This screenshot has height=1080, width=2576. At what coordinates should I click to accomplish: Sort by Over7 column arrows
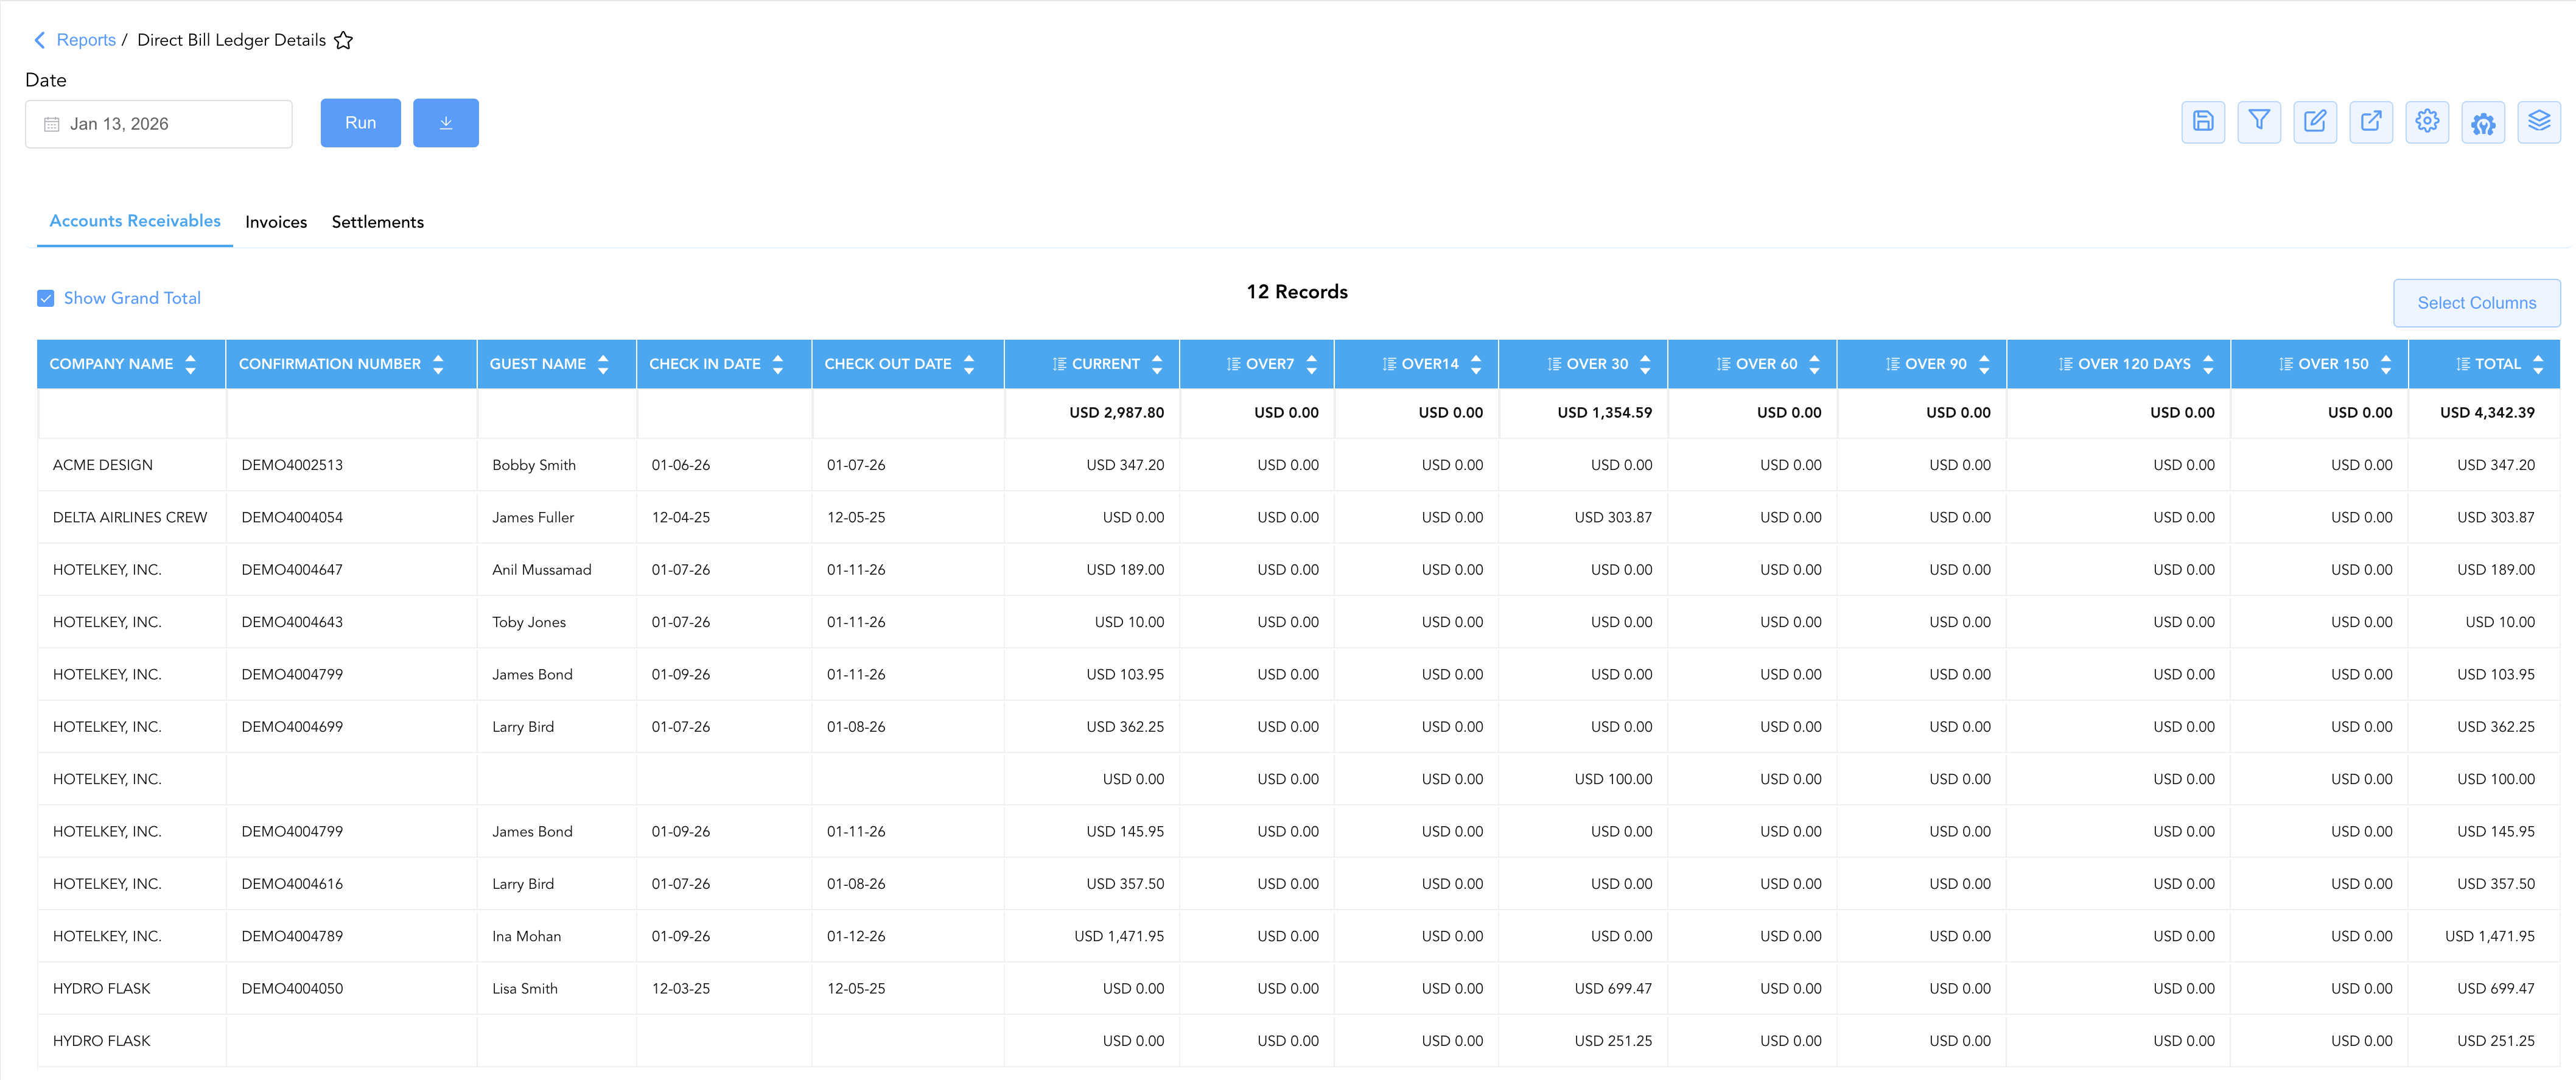pos(1312,364)
